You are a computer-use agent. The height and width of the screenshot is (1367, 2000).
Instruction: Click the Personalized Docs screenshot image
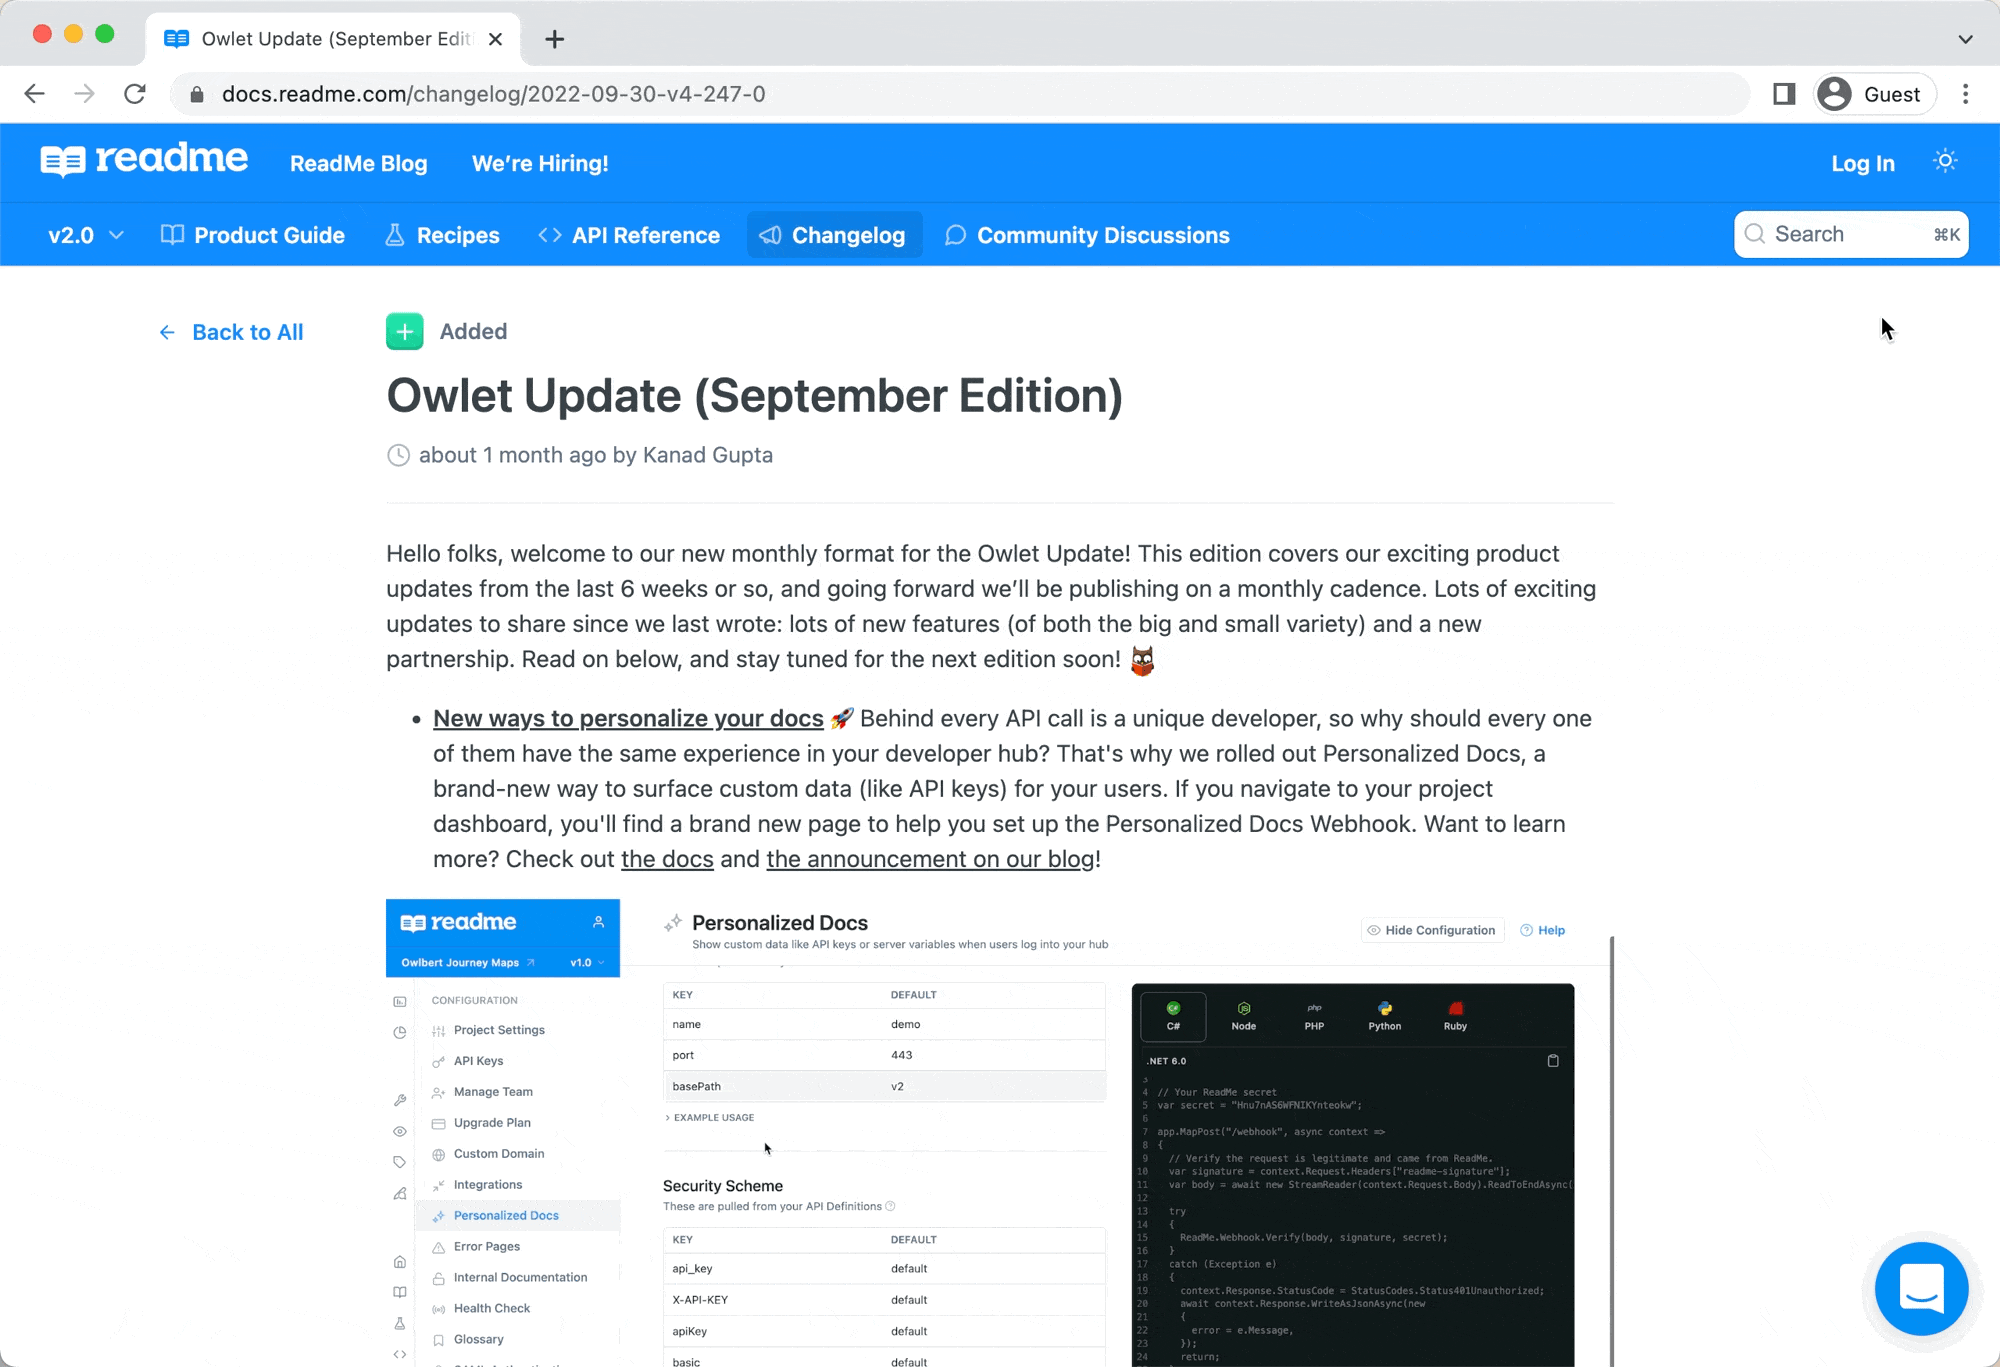coord(998,1130)
